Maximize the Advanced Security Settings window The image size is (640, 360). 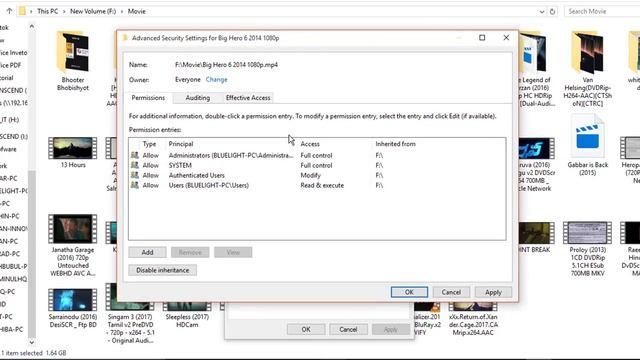pos(482,38)
